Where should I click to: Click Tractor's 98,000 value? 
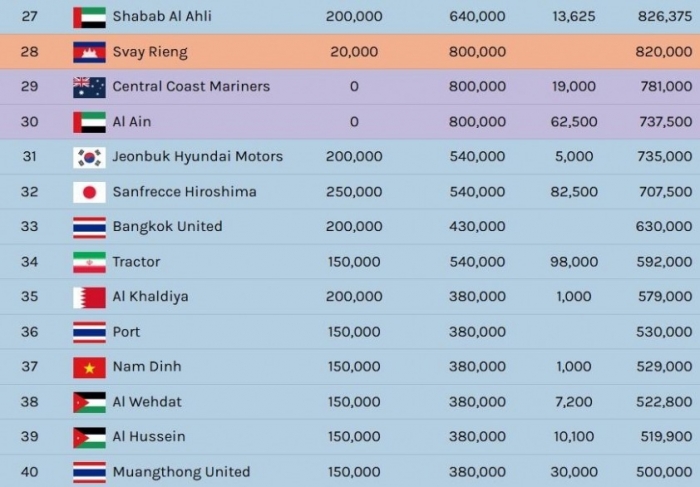click(x=574, y=262)
